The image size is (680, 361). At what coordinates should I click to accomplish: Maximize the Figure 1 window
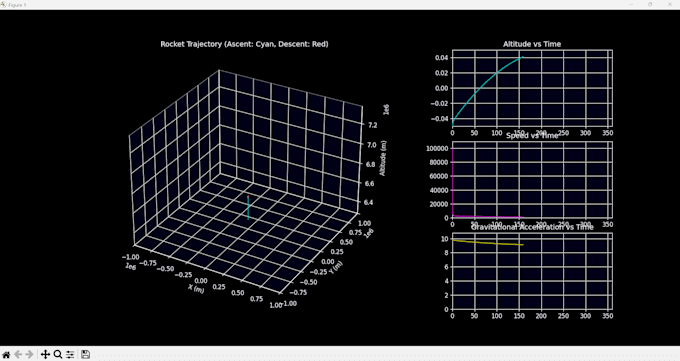pos(650,4)
